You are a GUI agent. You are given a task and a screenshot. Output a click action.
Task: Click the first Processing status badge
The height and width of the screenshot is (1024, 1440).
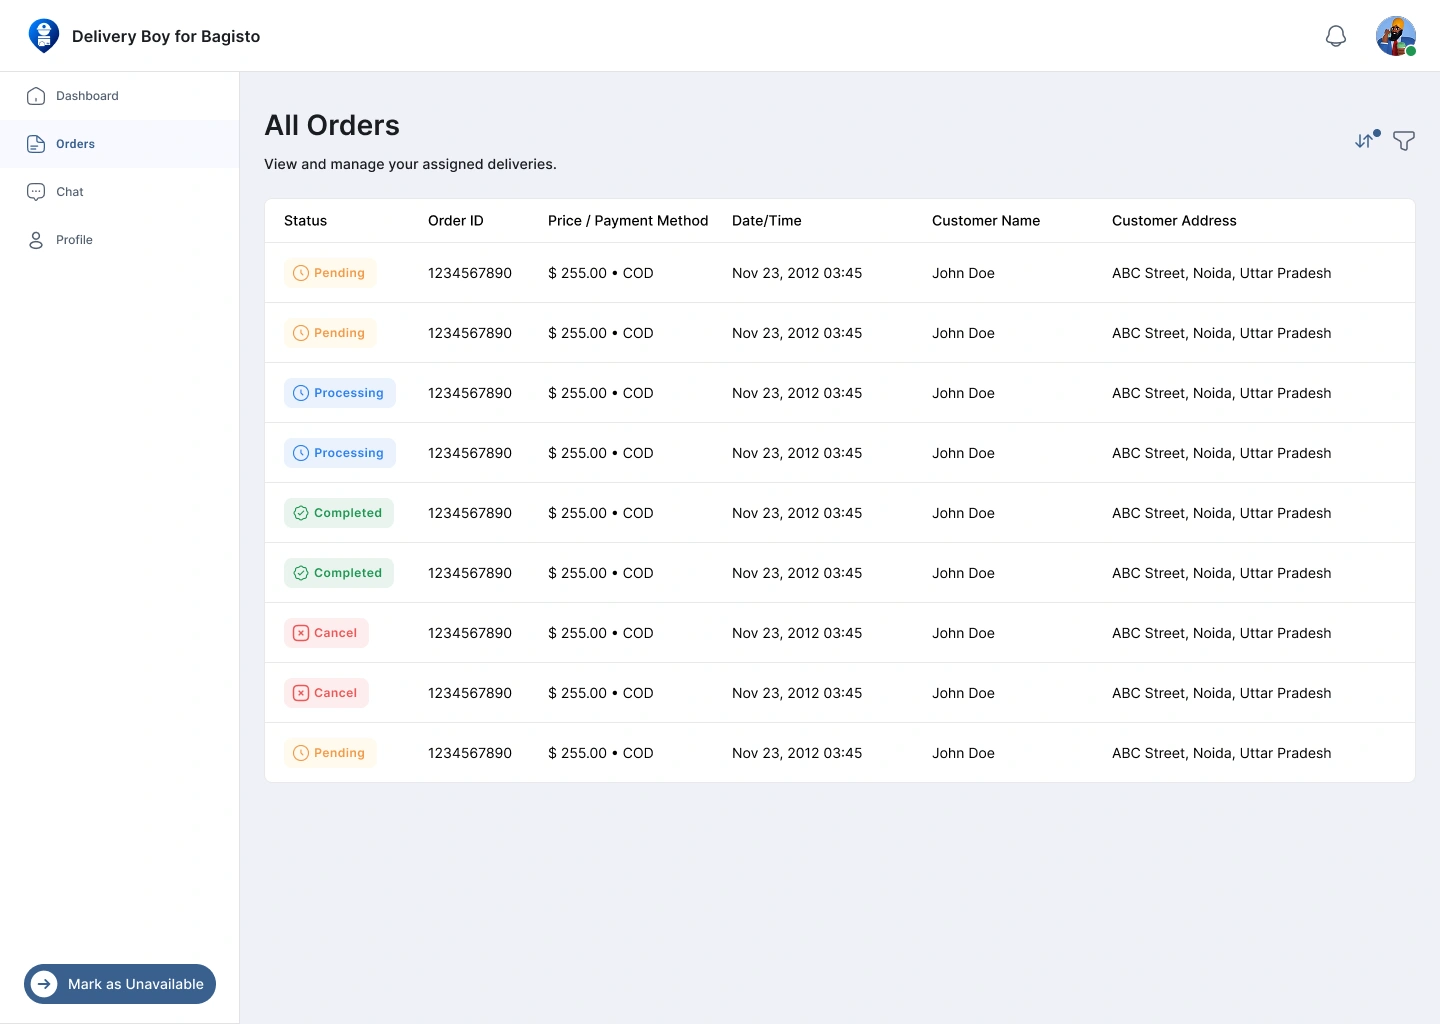pos(340,393)
